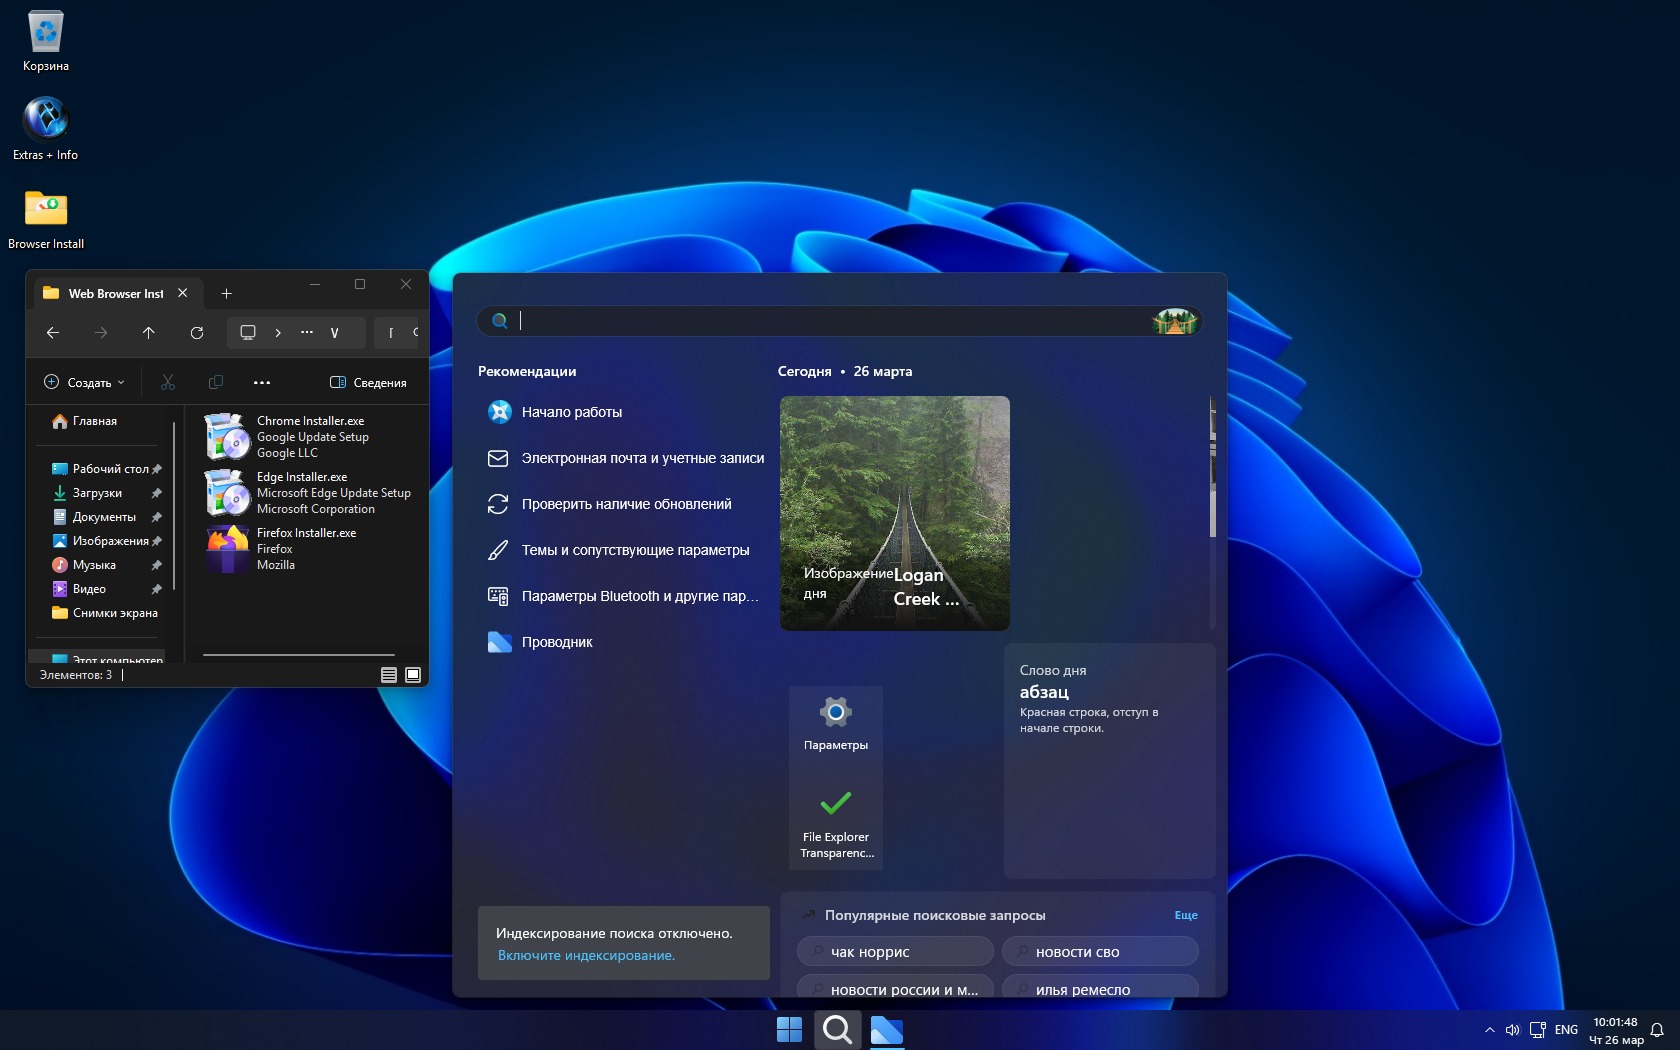Click the Еще link in popular searches
Viewport: 1680px width, 1050px height.
pos(1185,915)
